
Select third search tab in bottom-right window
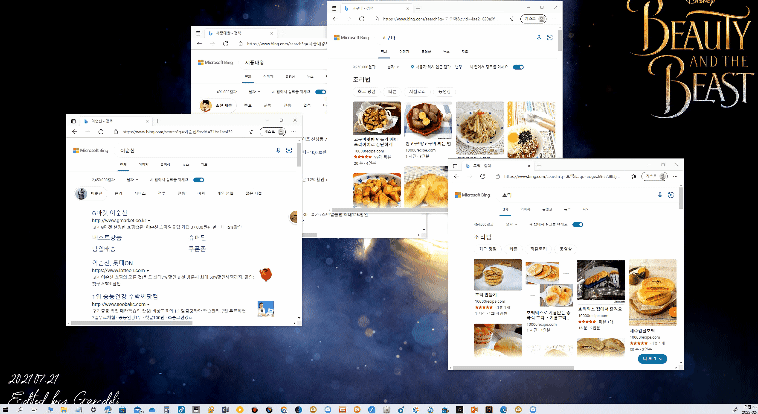[547, 209]
